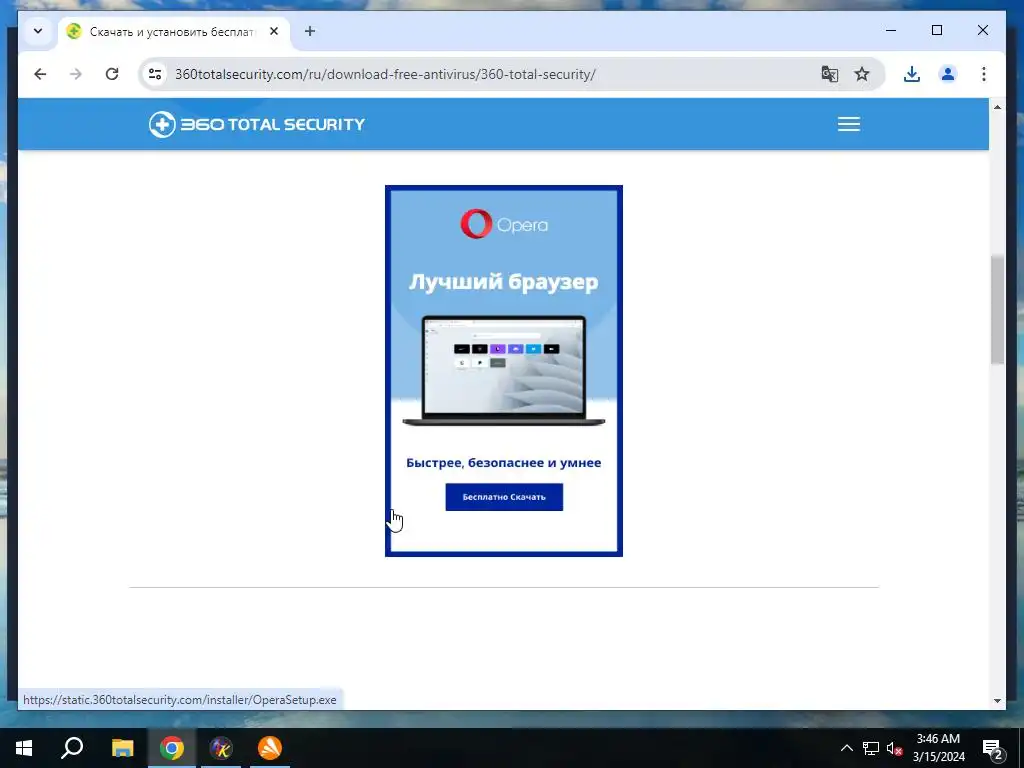Click the 360 Total Security logo
Image resolution: width=1024 pixels, height=768 pixels.
257,124
